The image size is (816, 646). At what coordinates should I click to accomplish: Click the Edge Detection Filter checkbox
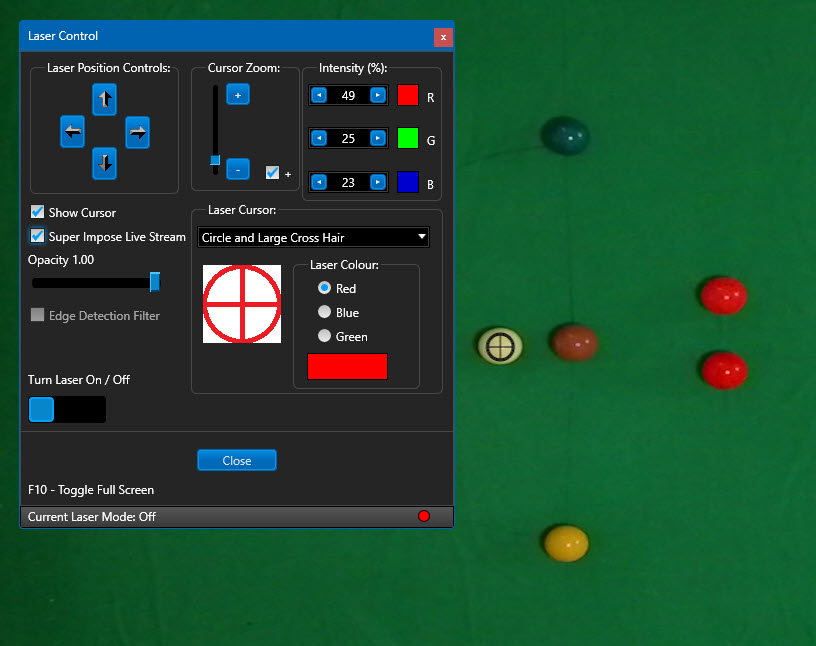point(37,314)
